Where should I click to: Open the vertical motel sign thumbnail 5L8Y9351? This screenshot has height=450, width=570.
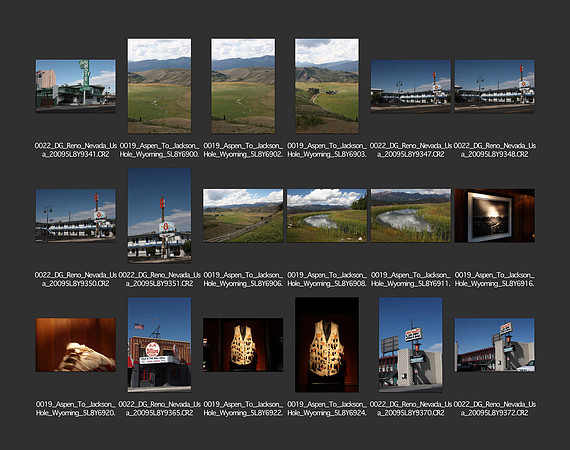159,215
